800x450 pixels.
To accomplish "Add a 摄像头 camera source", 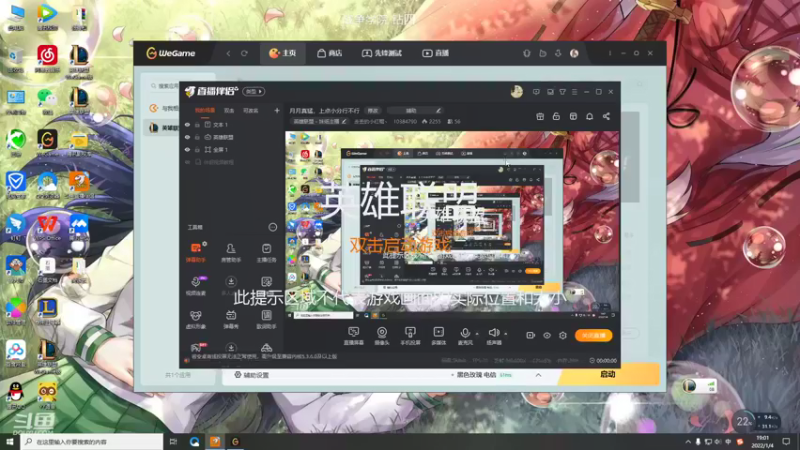I will [382, 336].
